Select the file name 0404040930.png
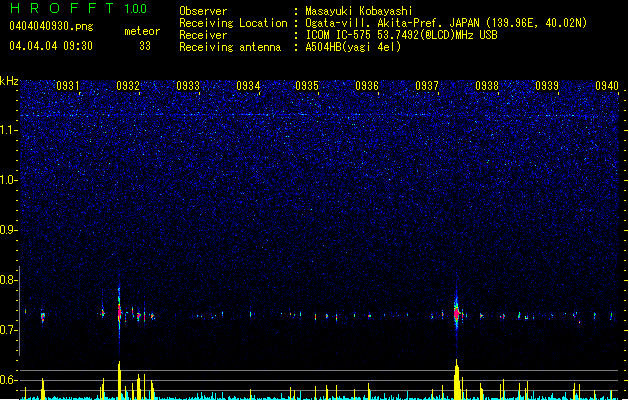 tap(51, 26)
